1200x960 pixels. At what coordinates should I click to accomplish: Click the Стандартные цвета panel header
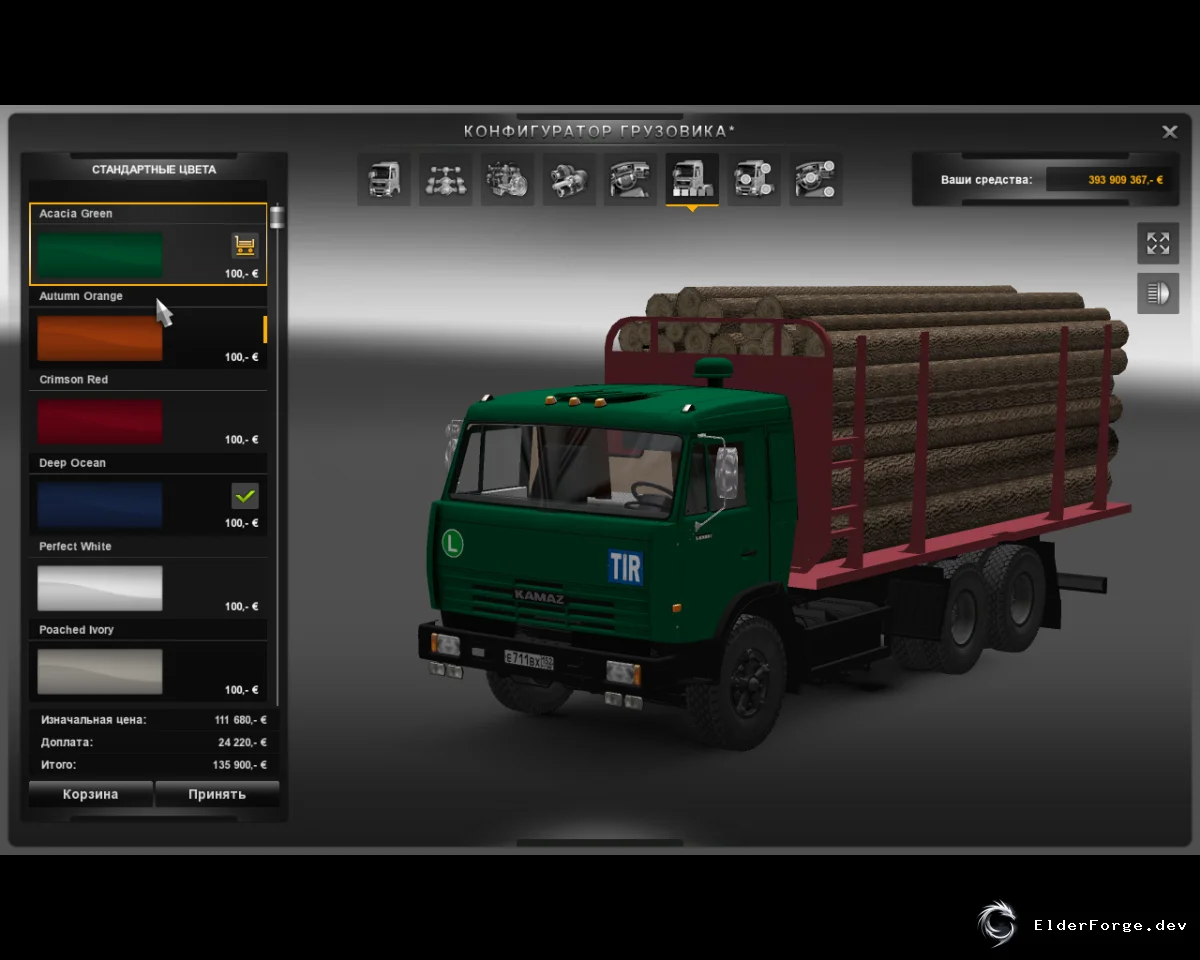click(x=154, y=169)
